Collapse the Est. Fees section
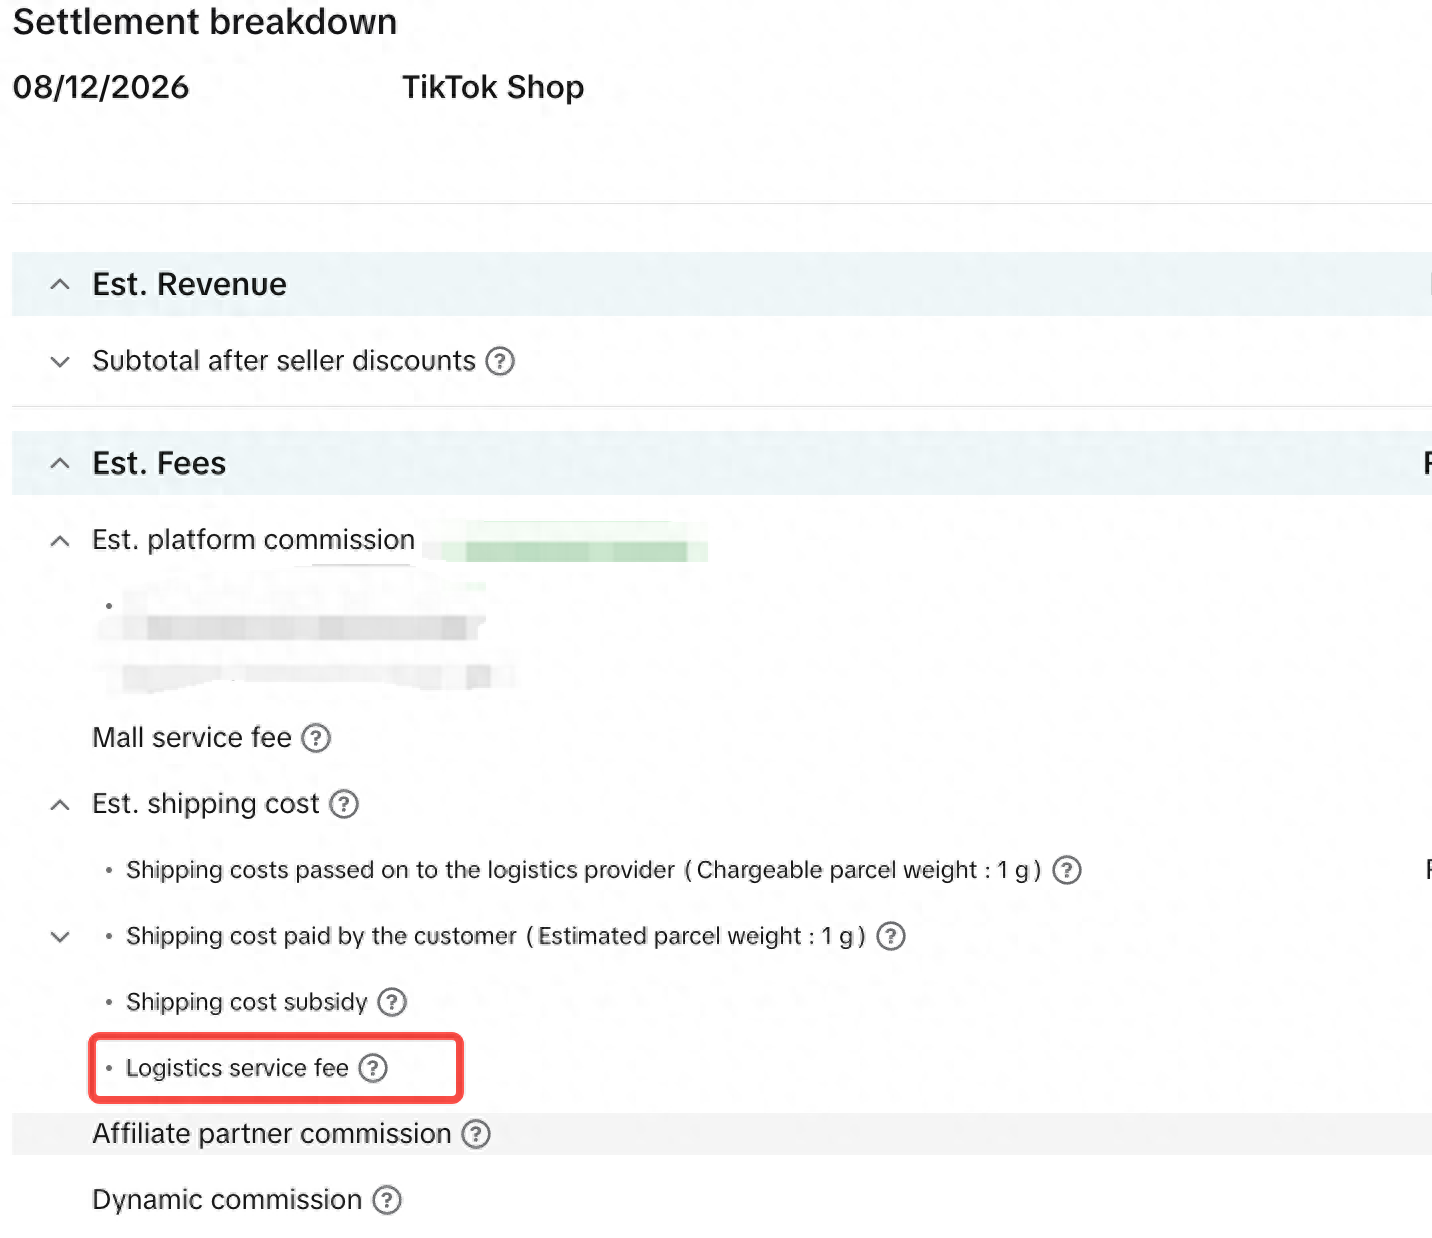 (x=60, y=464)
